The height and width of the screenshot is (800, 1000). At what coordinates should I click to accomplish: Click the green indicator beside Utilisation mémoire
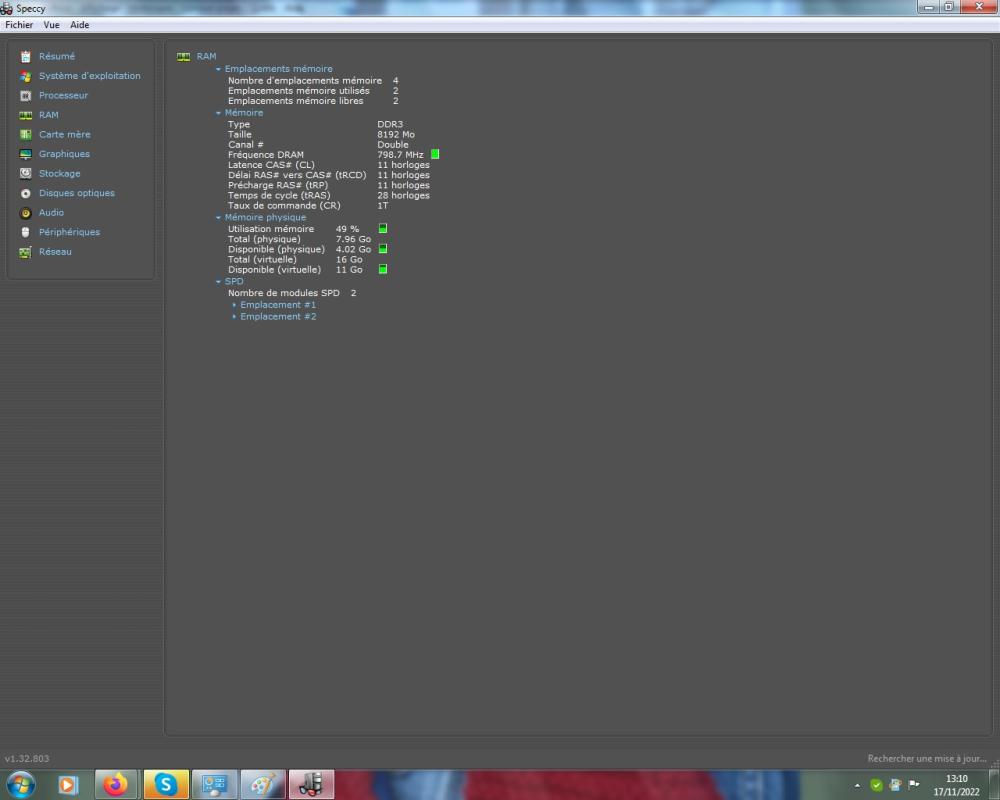pyautogui.click(x=383, y=229)
